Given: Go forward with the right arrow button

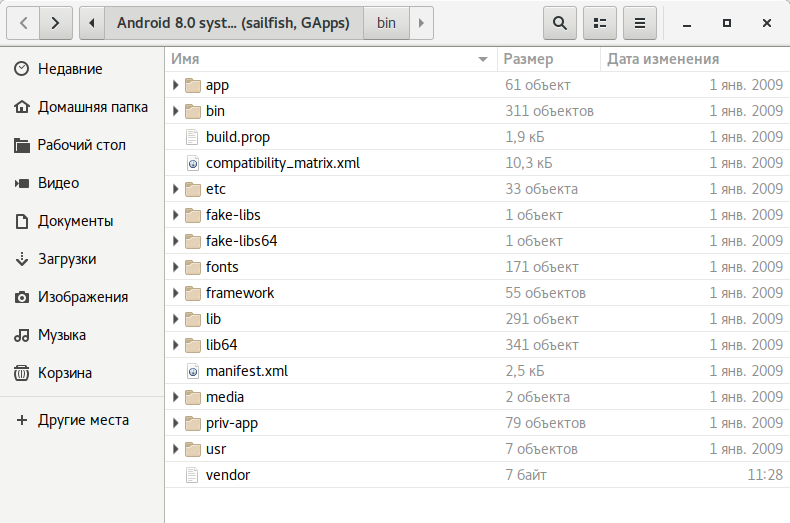Looking at the screenshot, I should coord(56,23).
